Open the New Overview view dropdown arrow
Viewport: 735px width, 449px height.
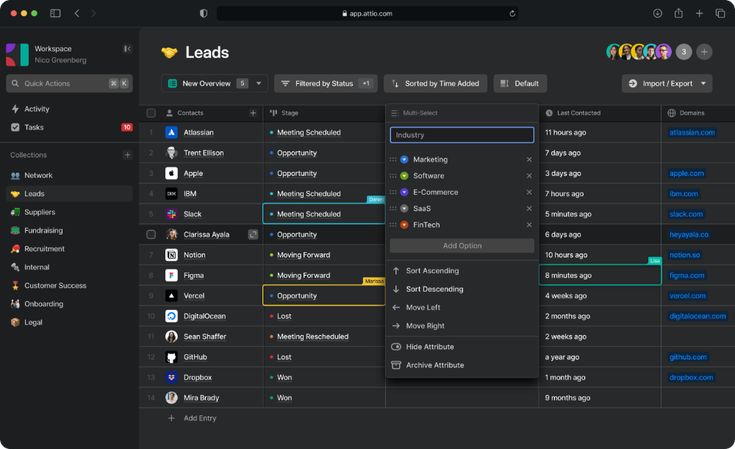coord(259,83)
